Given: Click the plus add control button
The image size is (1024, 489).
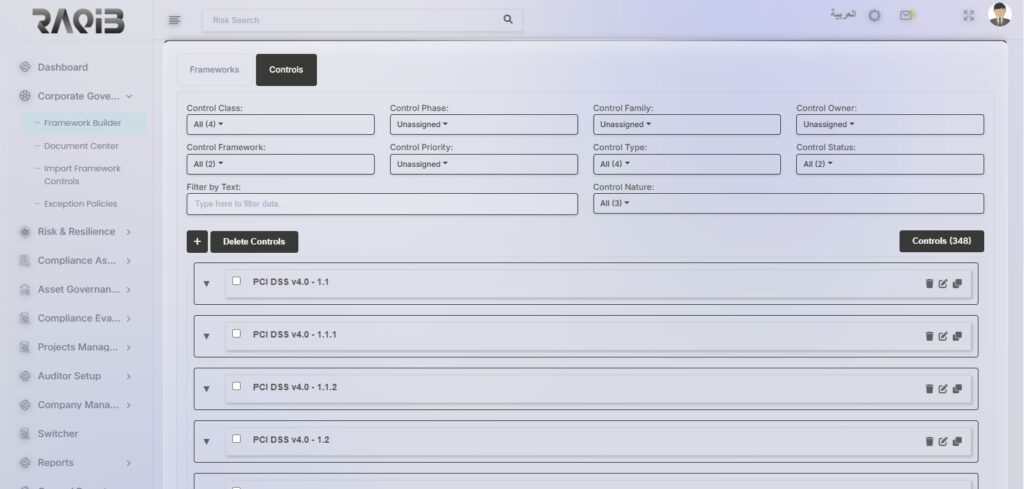Looking at the screenshot, I should pos(197,241).
